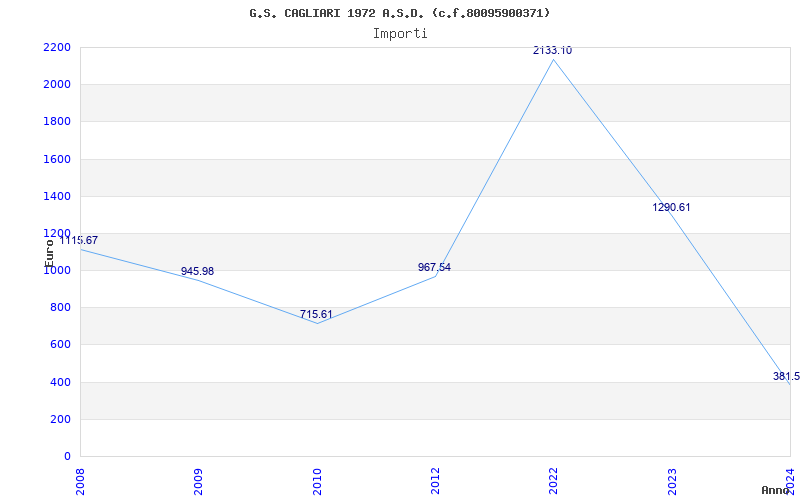The height and width of the screenshot is (500, 800).
Task: Select the 2010 x-axis year label
Action: pos(317,481)
